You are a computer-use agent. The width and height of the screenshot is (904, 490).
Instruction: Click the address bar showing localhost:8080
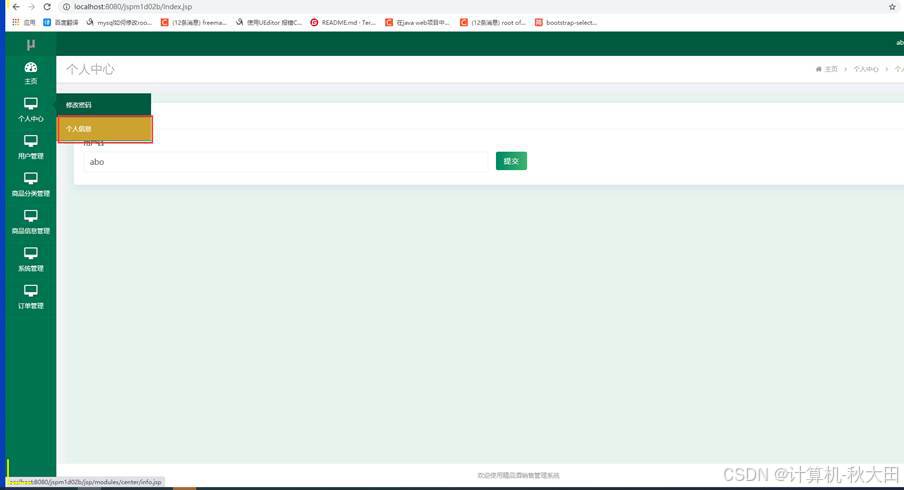pos(133,7)
